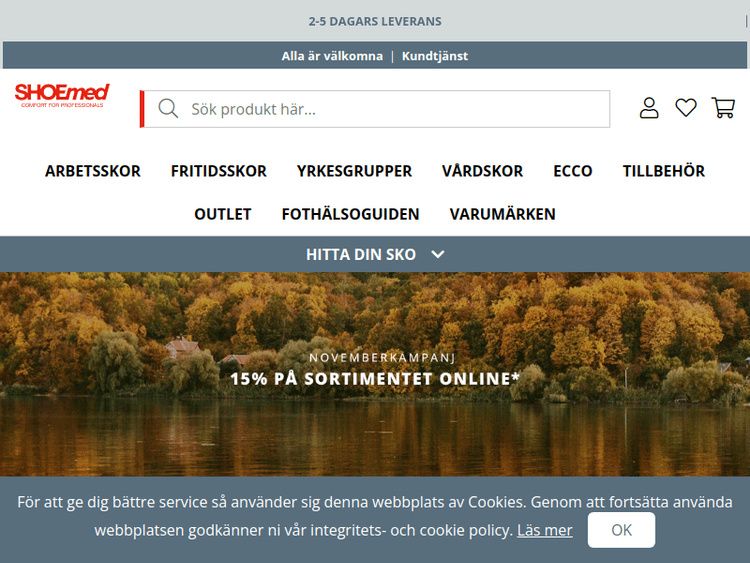Select Yrkesgrupper in the navigation

click(354, 171)
